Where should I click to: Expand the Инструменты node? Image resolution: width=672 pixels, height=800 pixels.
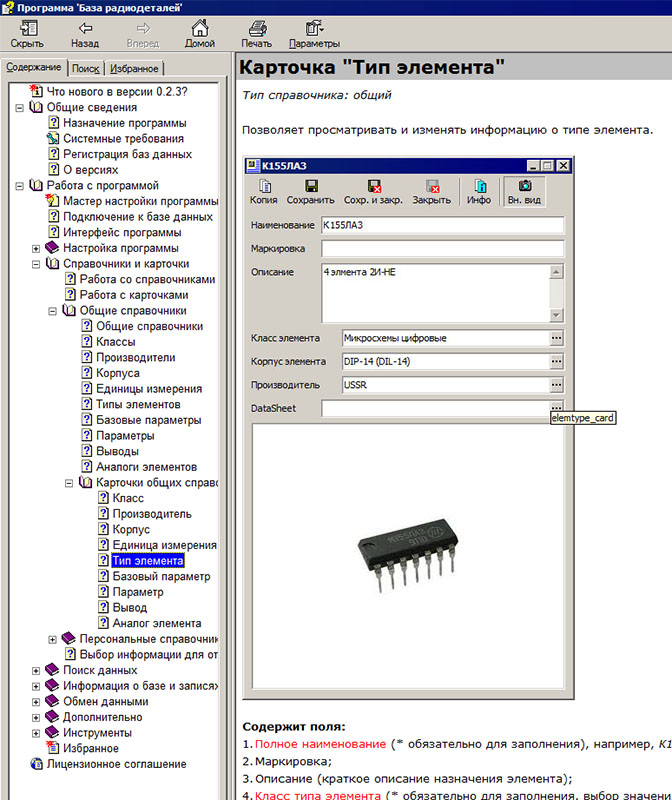point(36,733)
